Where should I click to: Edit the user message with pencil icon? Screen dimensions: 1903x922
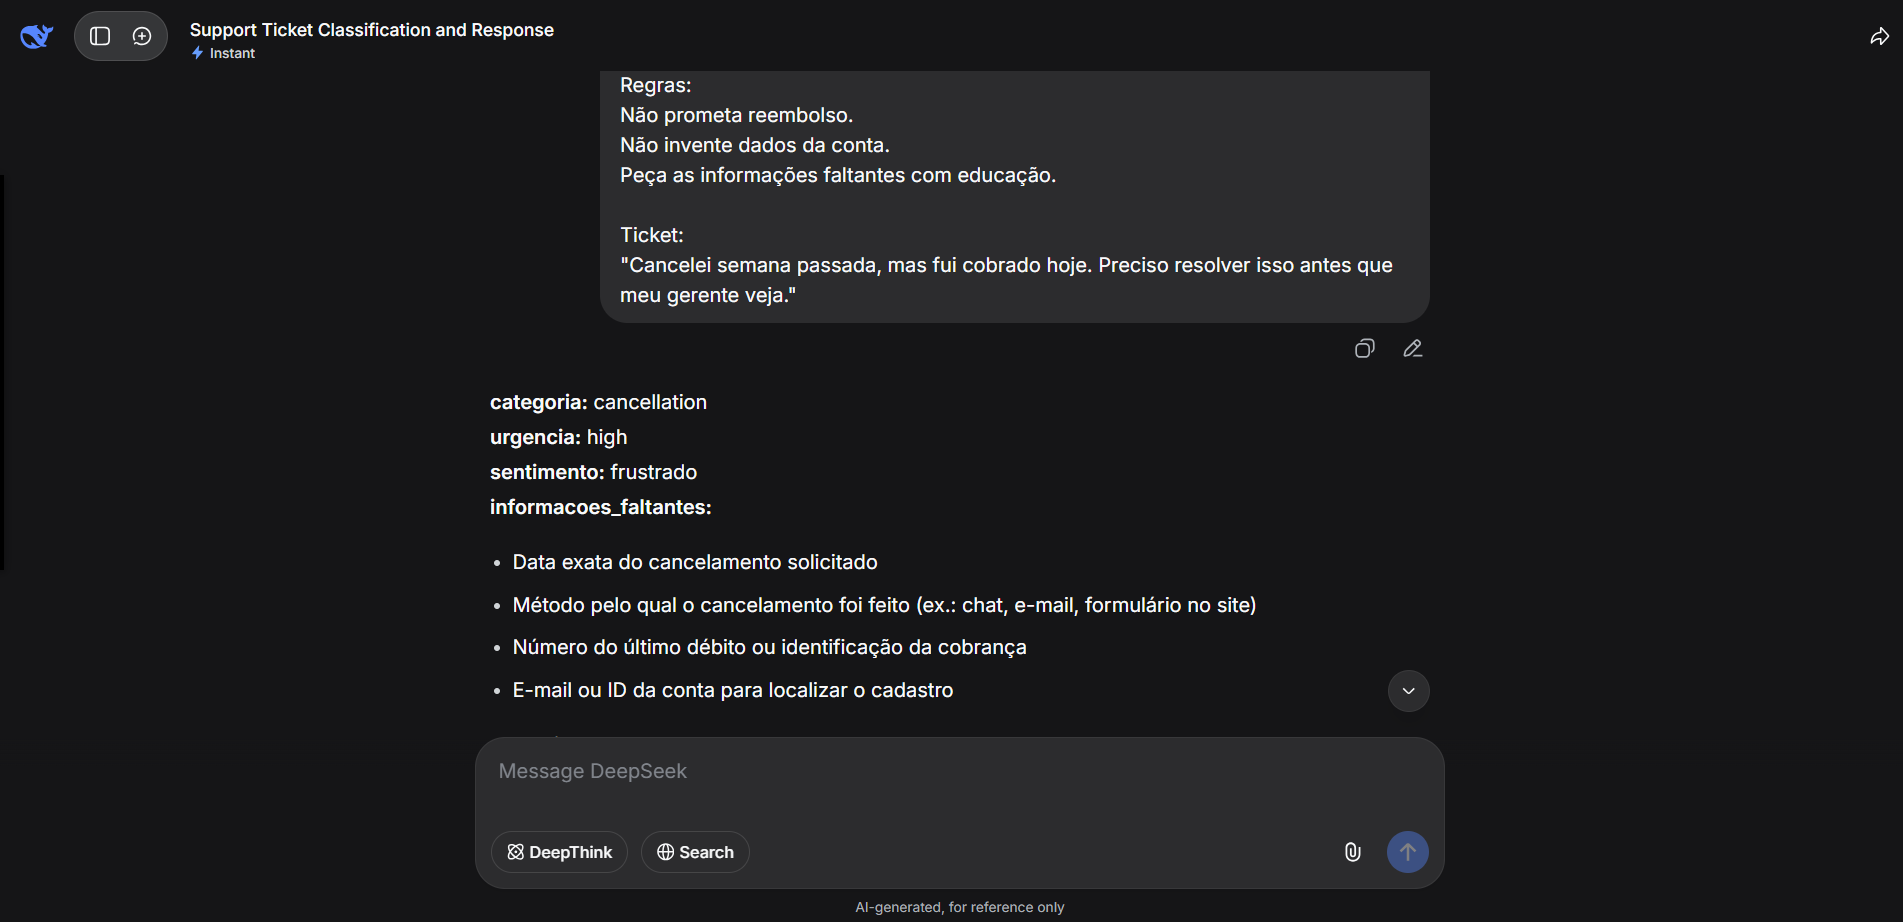(1412, 349)
